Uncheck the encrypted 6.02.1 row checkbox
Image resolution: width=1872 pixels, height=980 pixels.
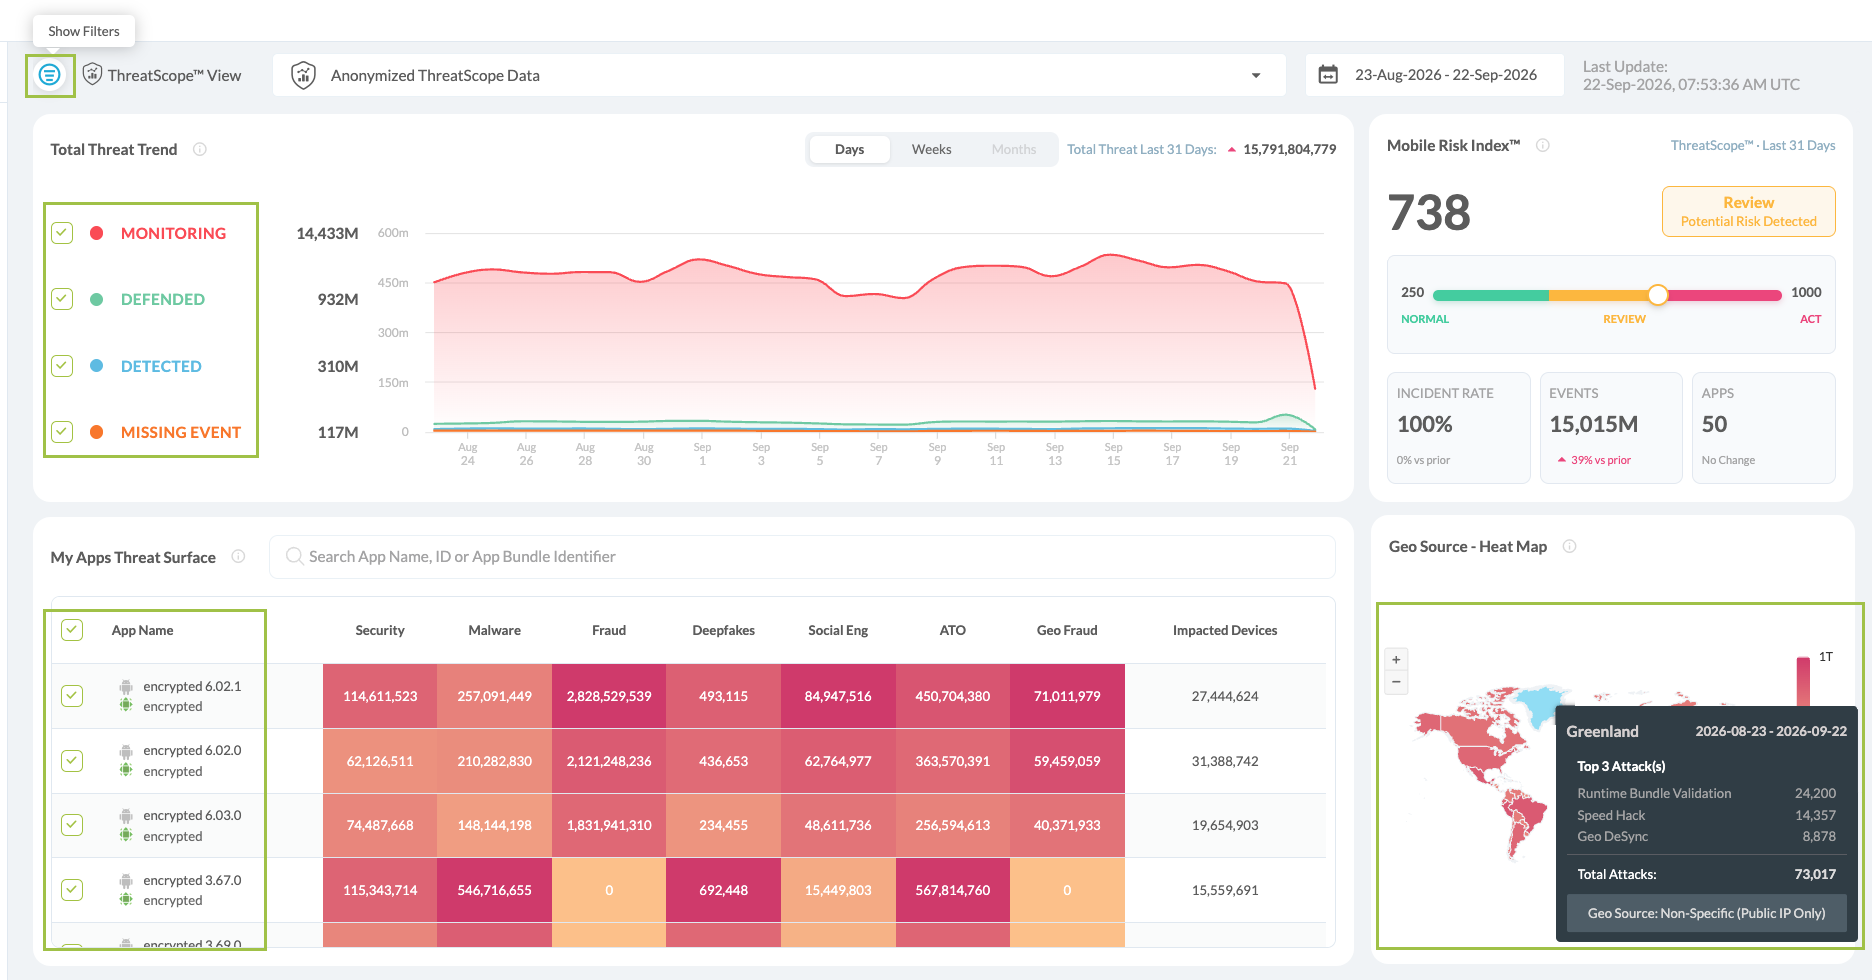pyautogui.click(x=72, y=696)
